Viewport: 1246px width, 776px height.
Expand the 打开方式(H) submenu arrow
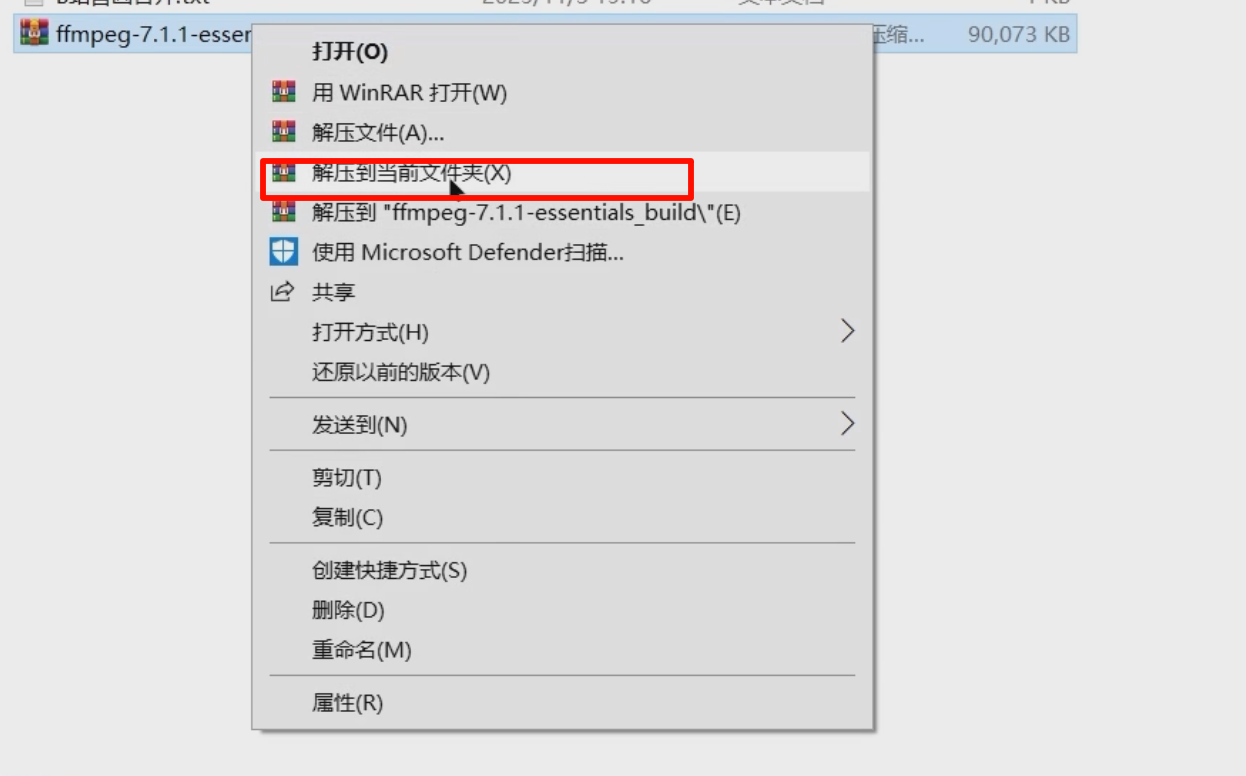click(x=847, y=331)
